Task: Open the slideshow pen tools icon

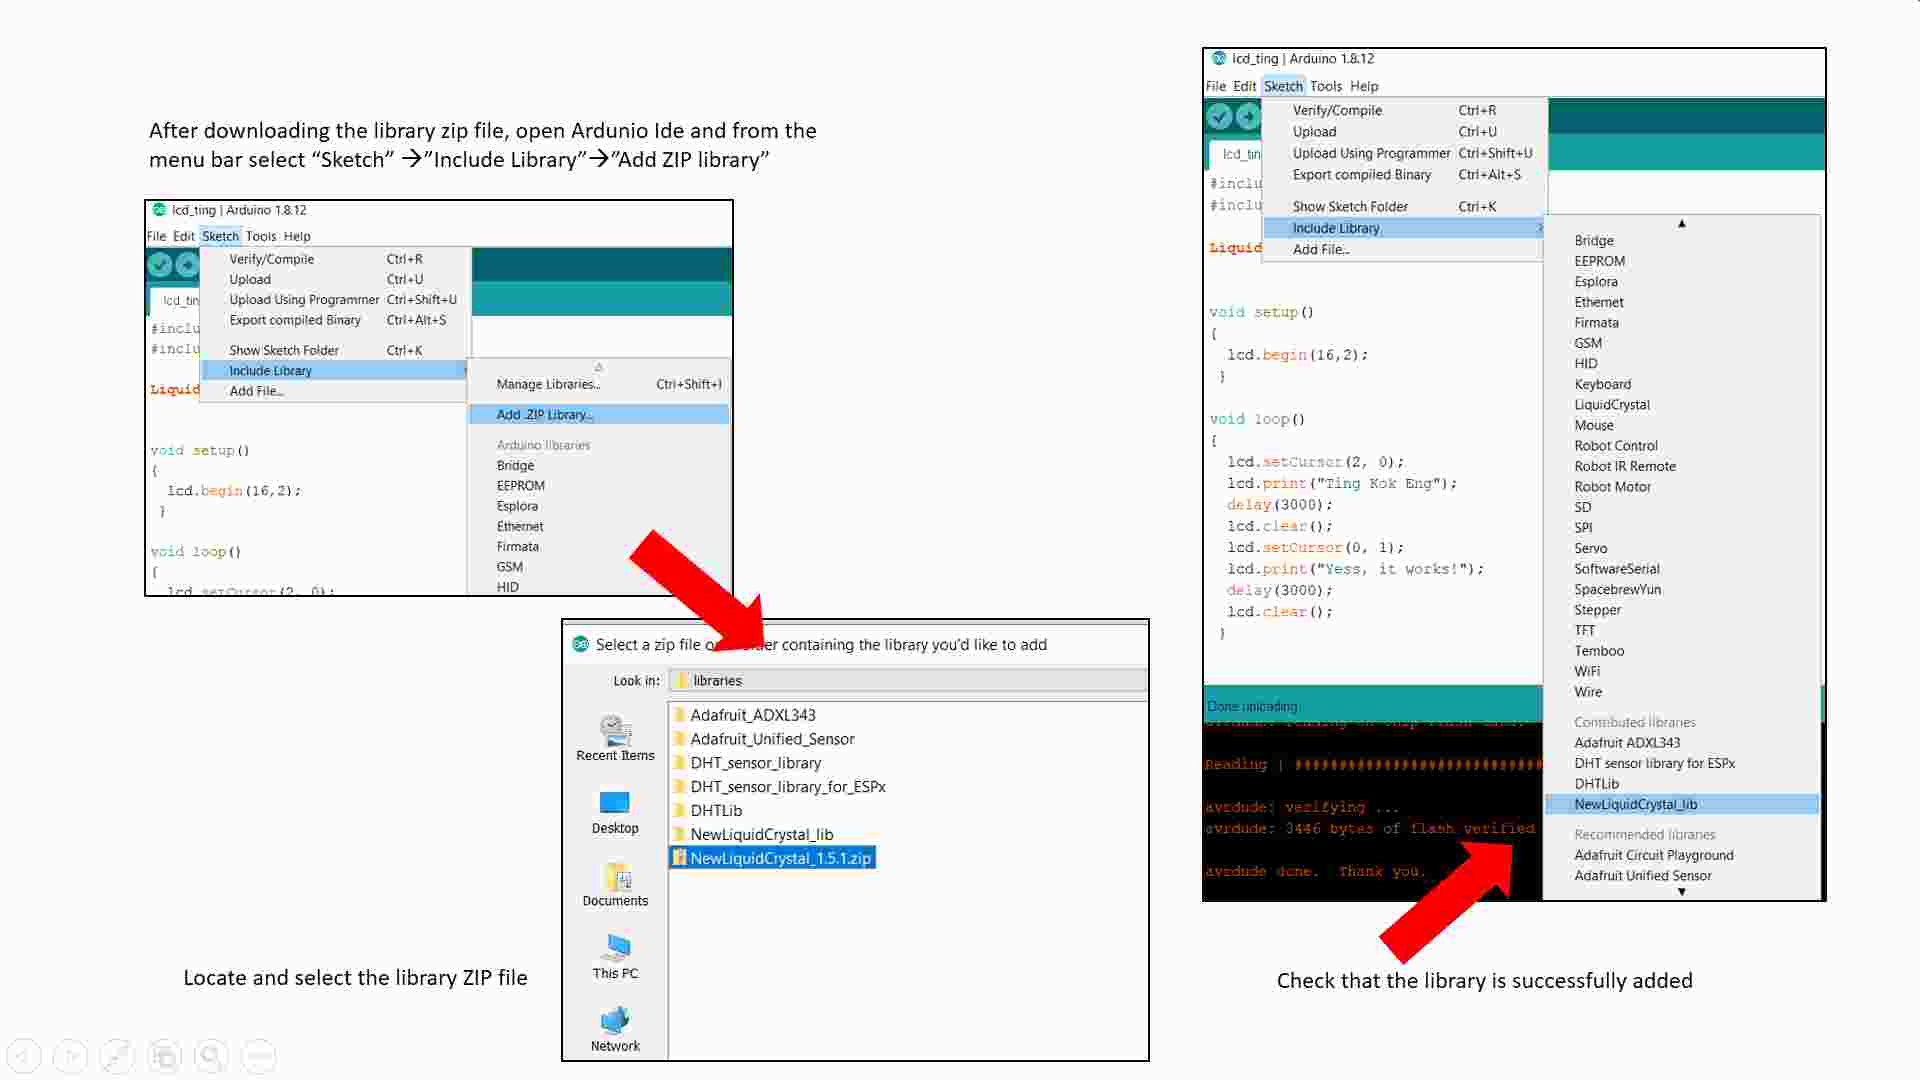Action: [118, 1056]
